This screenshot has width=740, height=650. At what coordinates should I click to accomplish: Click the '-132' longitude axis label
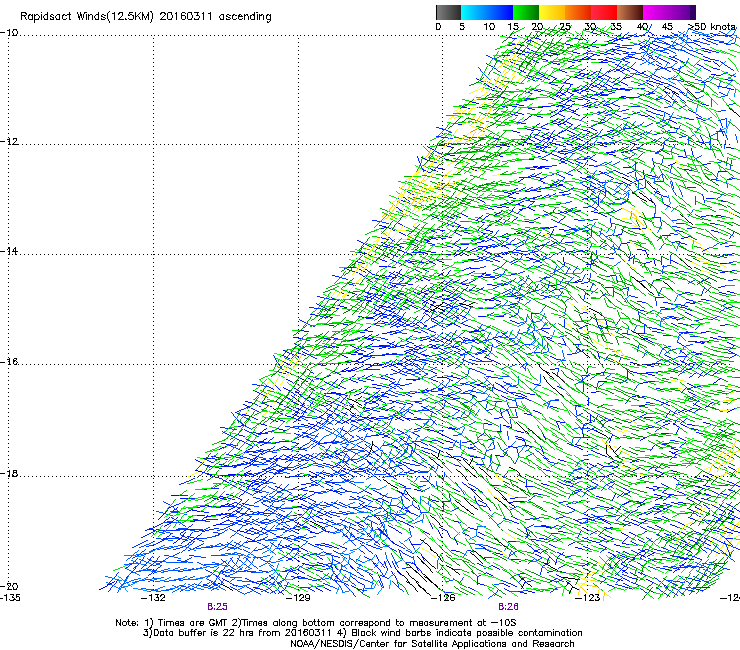pos(153,598)
